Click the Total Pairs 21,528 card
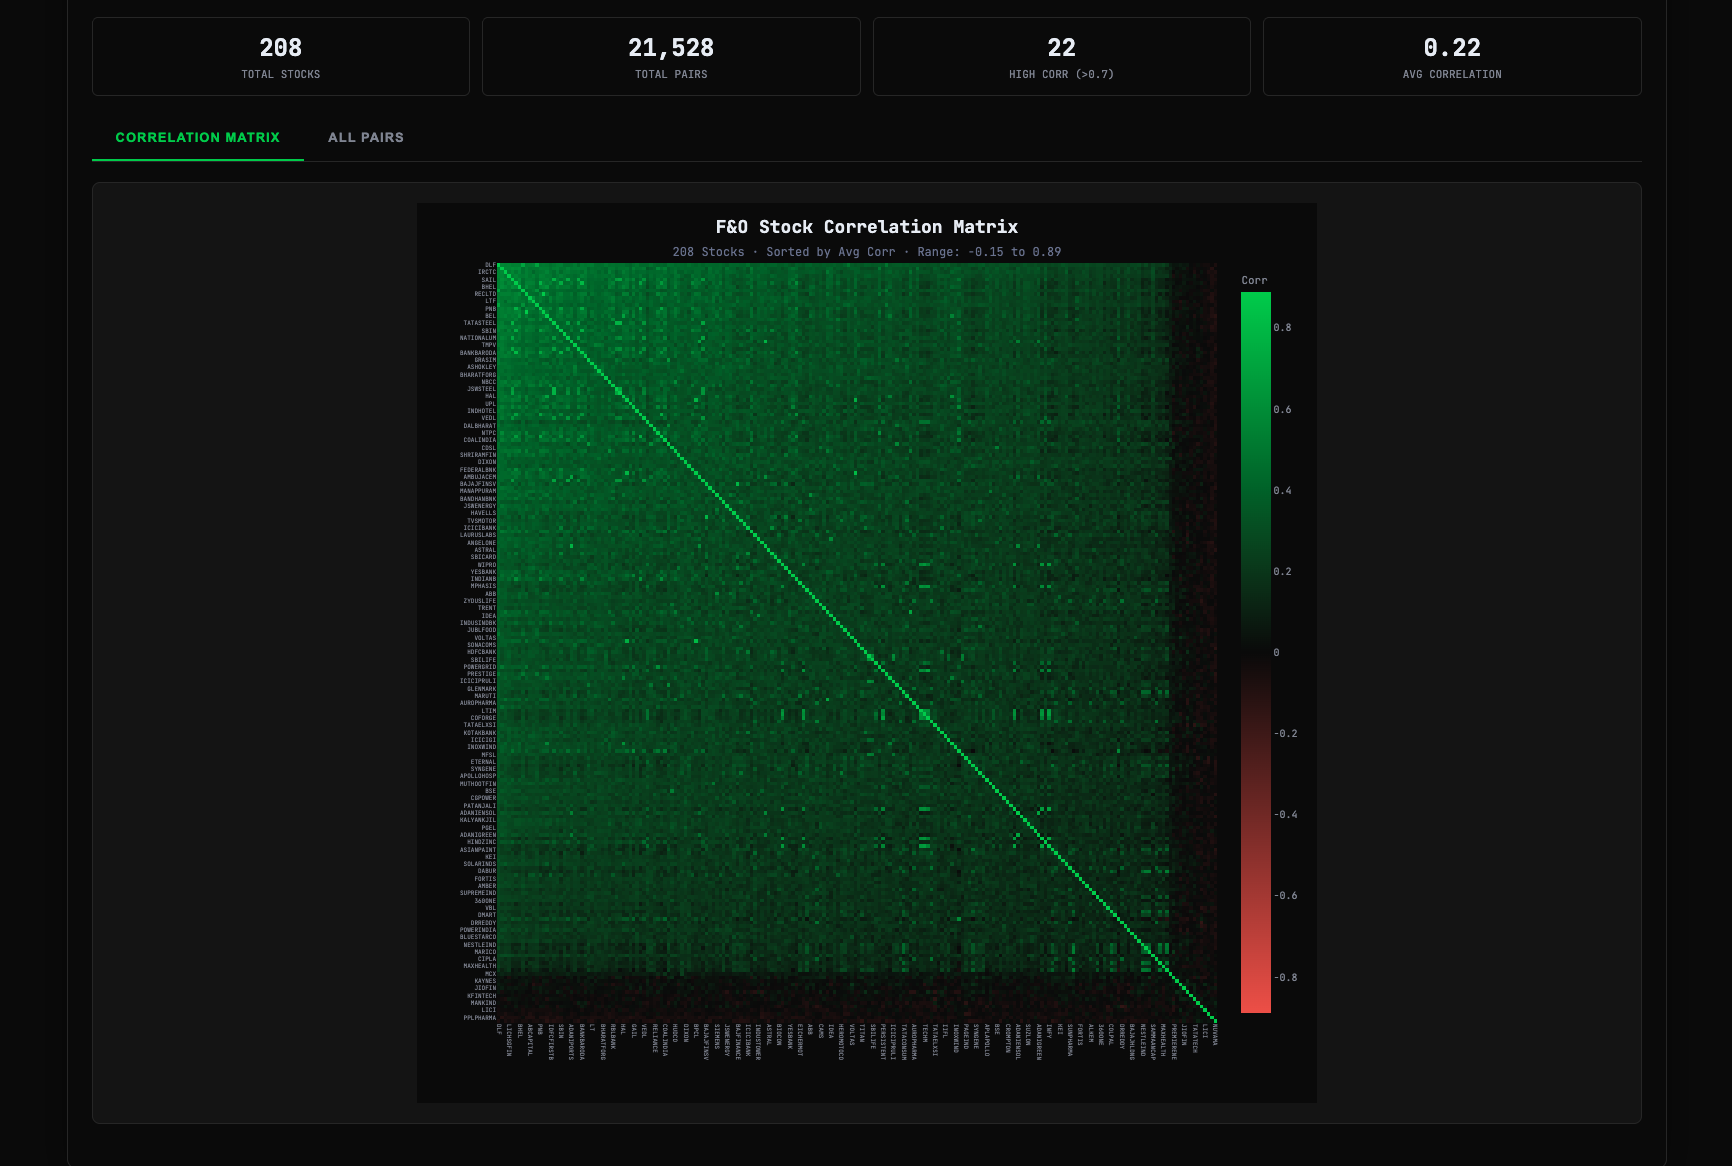The width and height of the screenshot is (1732, 1166). (671, 57)
